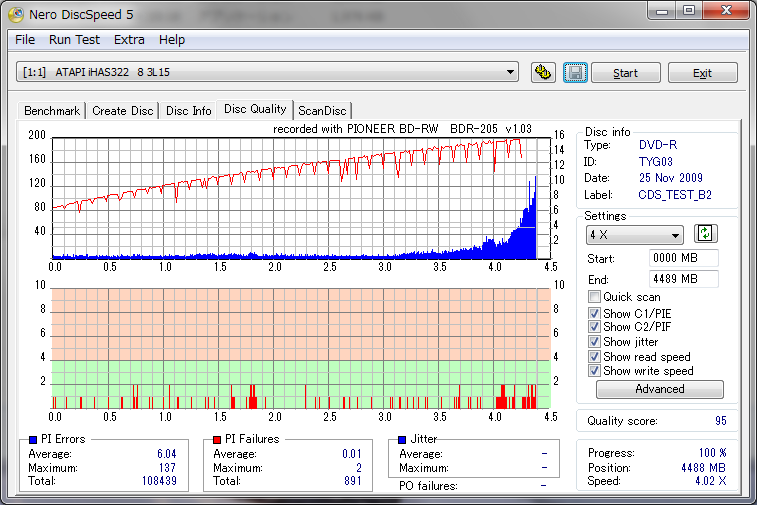Screen dimensions: 757x505
Task: Click the Speed value 4.02 X
Action: click(711, 481)
